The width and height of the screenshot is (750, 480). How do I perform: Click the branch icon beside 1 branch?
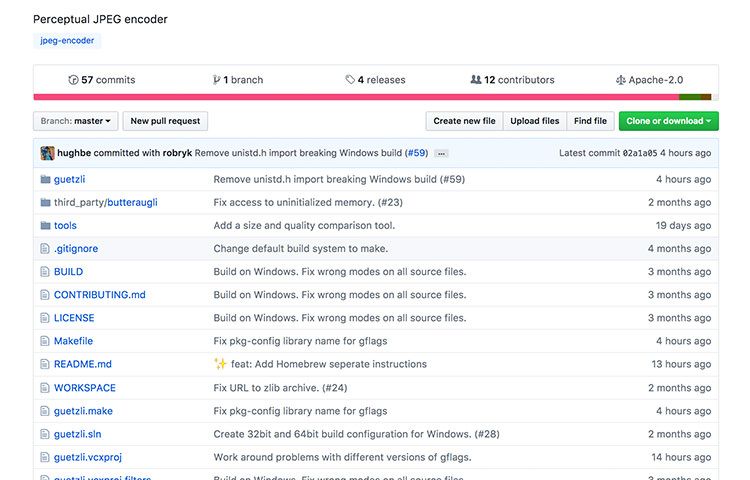coord(216,80)
